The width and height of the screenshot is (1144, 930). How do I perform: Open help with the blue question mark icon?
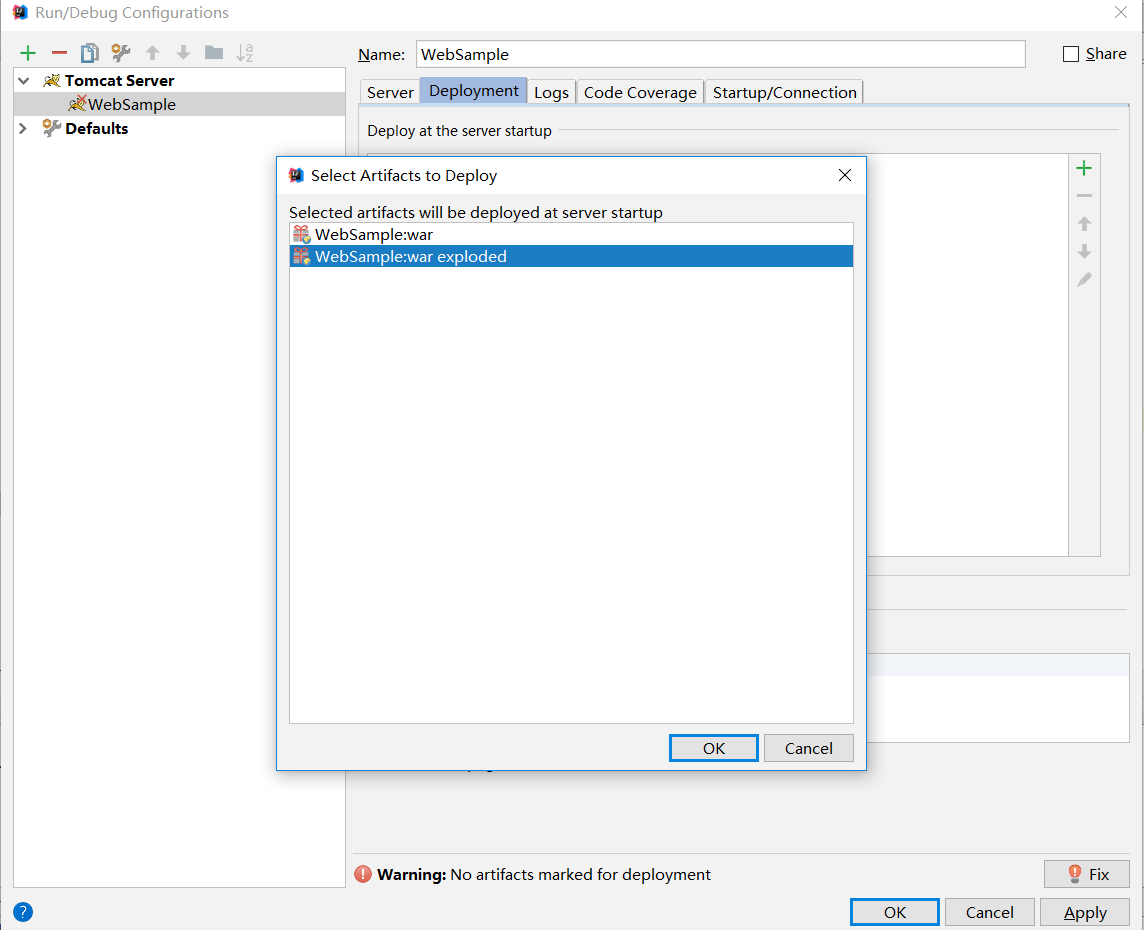[x=23, y=912]
